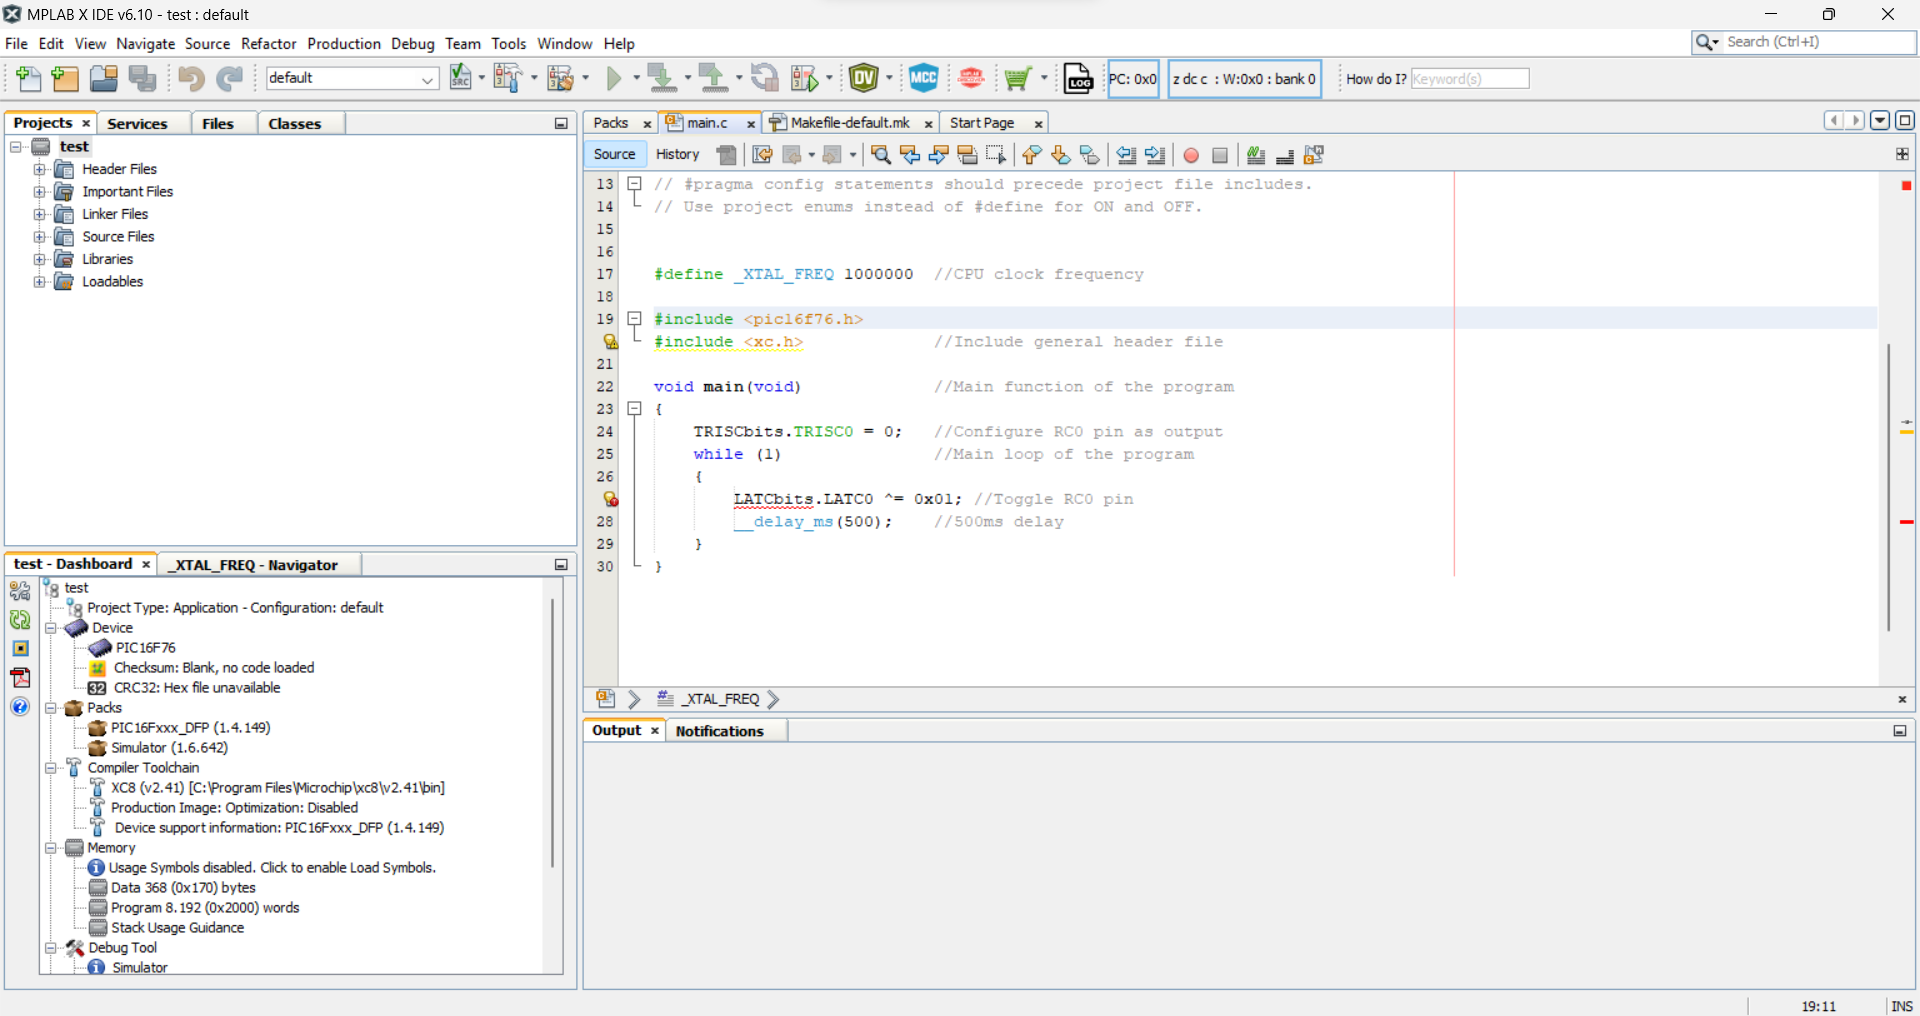
Task: Collapse the Packs node in Dashboard
Action: point(51,708)
